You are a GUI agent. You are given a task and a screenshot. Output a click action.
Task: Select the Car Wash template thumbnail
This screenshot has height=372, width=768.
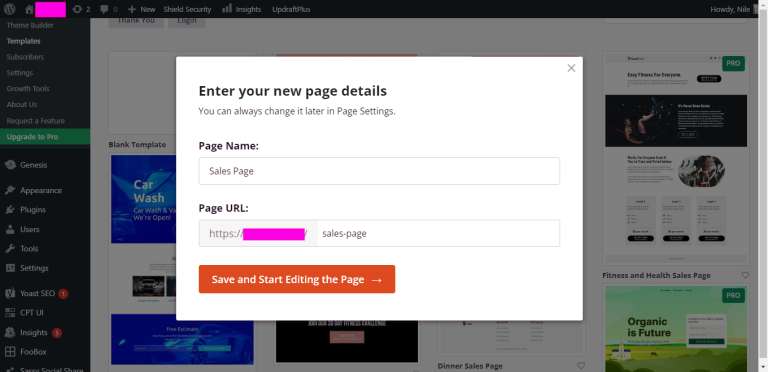tap(144, 199)
